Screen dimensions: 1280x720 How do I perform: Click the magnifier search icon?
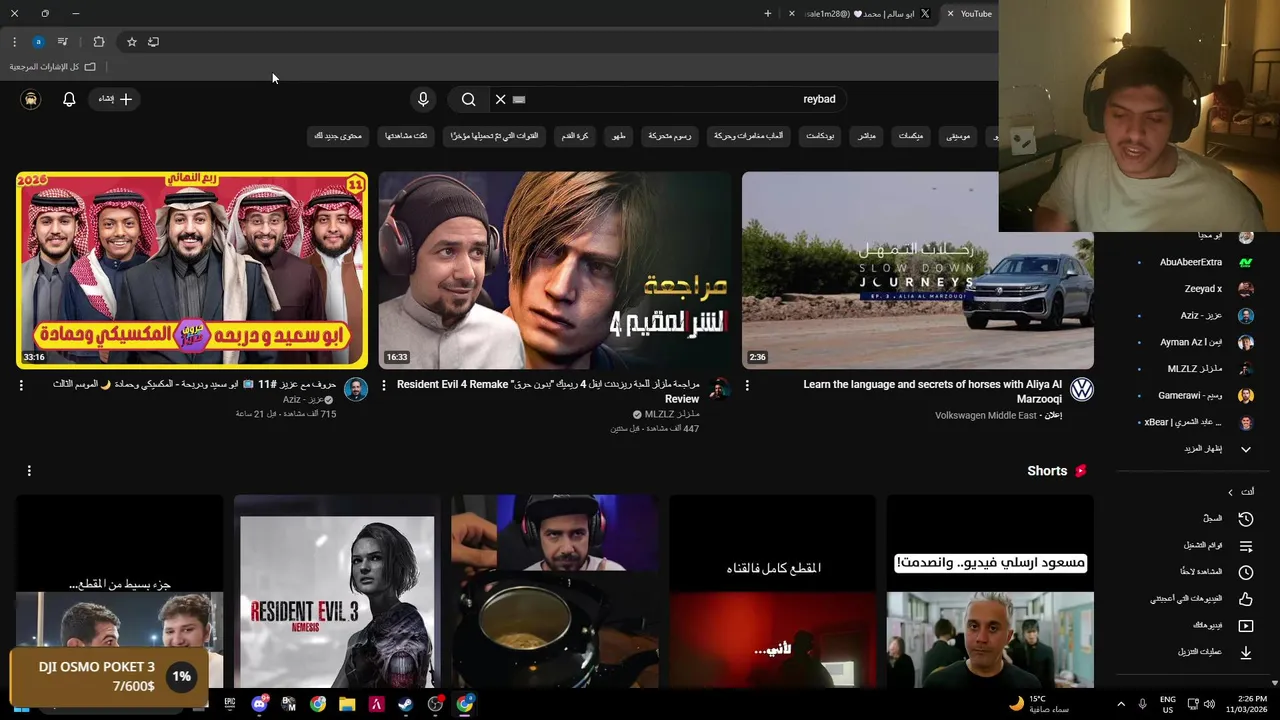click(468, 99)
